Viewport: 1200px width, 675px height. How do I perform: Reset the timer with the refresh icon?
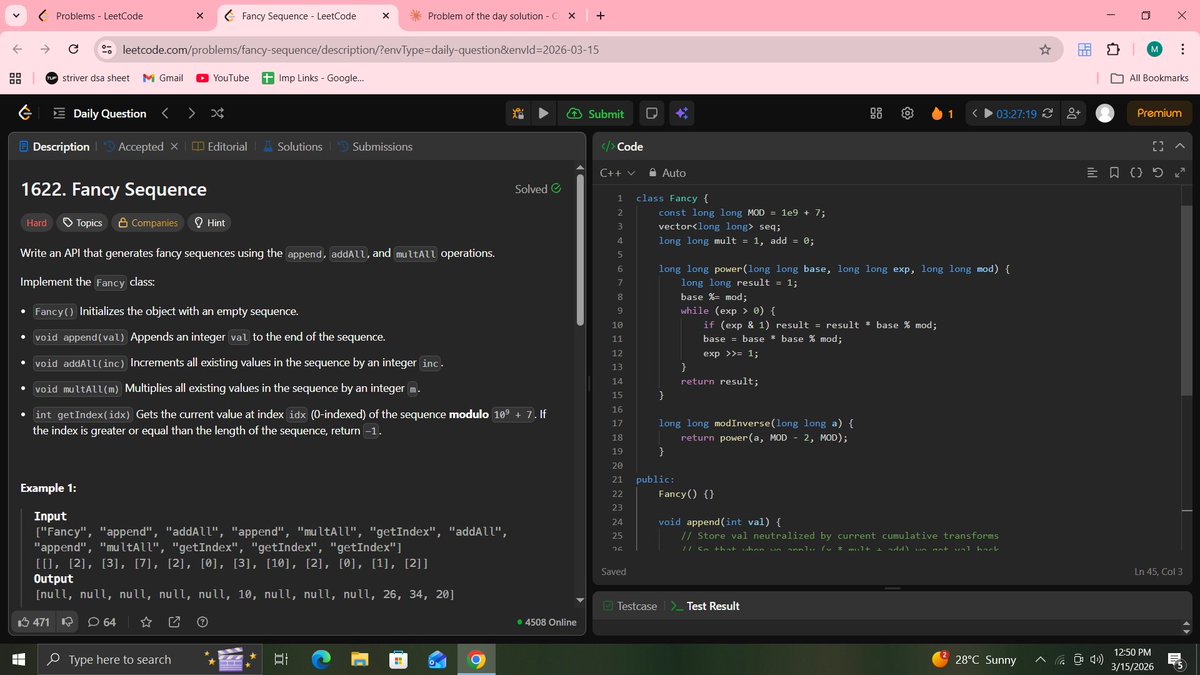[x=1046, y=113]
